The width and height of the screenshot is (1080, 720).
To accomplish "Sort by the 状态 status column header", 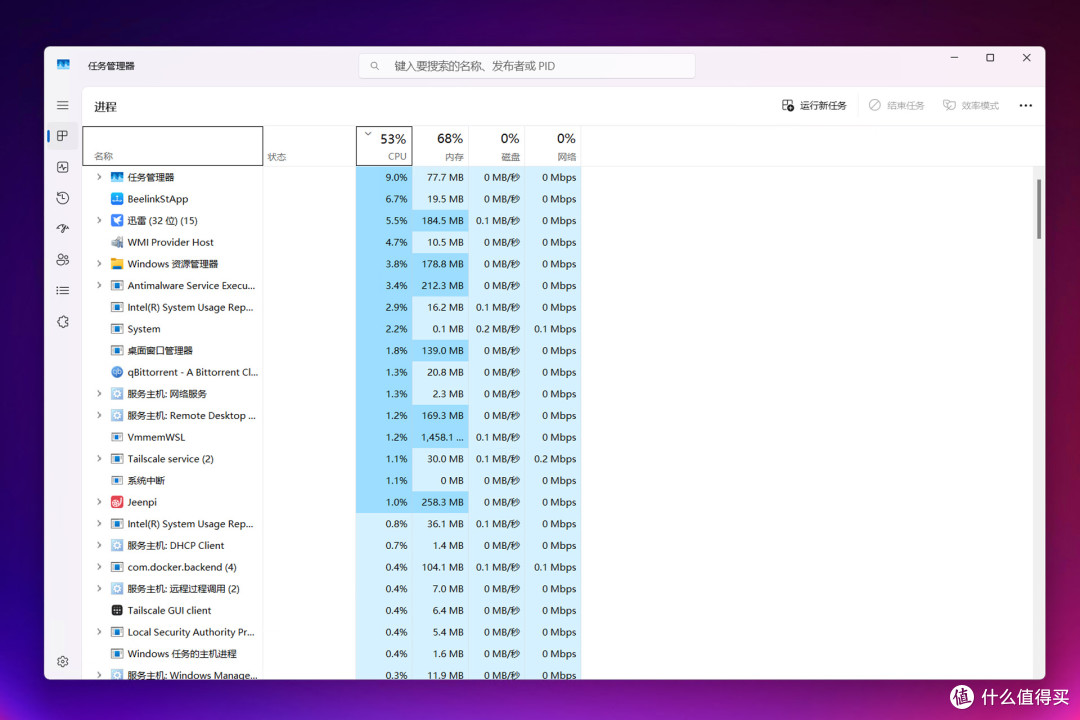I will (309, 146).
